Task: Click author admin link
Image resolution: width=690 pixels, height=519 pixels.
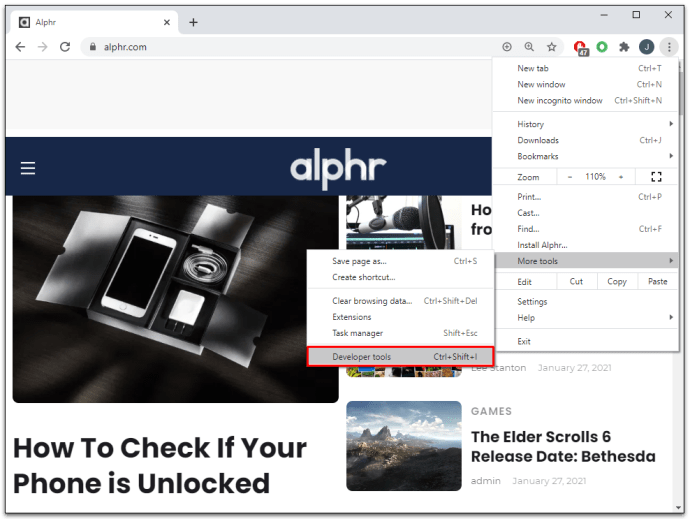Action: [x=485, y=481]
